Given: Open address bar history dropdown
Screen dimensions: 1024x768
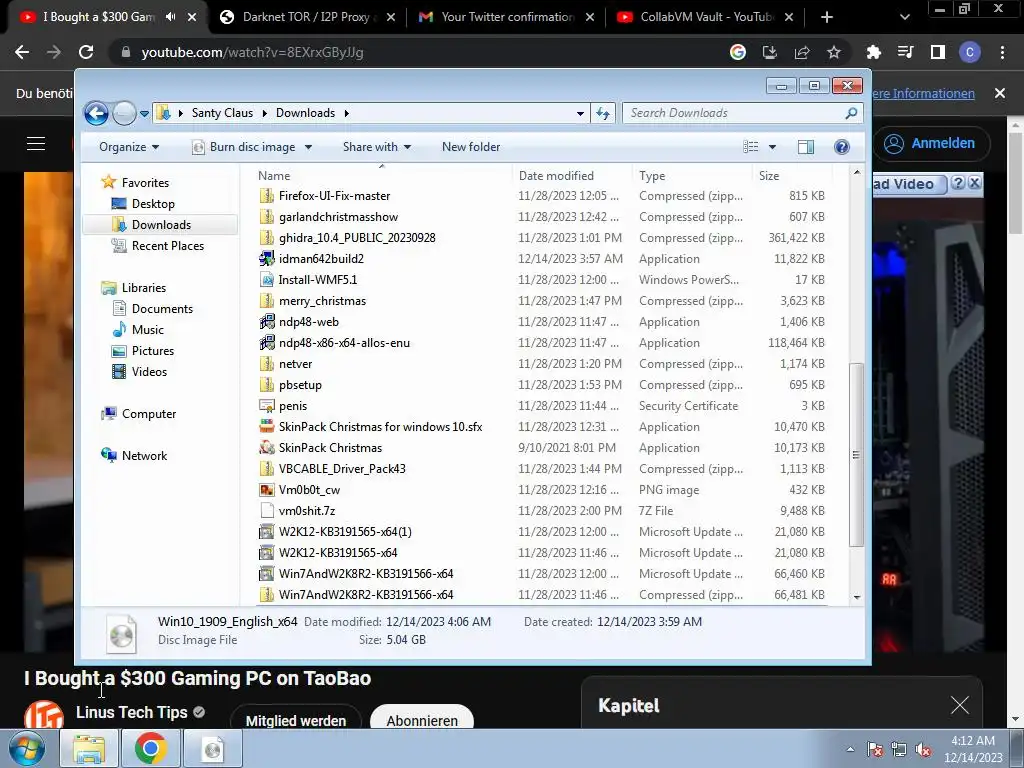Looking at the screenshot, I should [580, 114].
